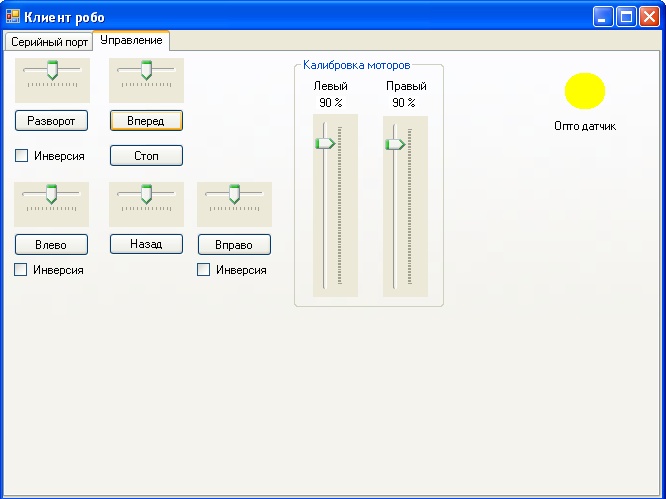
Task: Click the slider thumb above Вперед
Action: coord(146,70)
